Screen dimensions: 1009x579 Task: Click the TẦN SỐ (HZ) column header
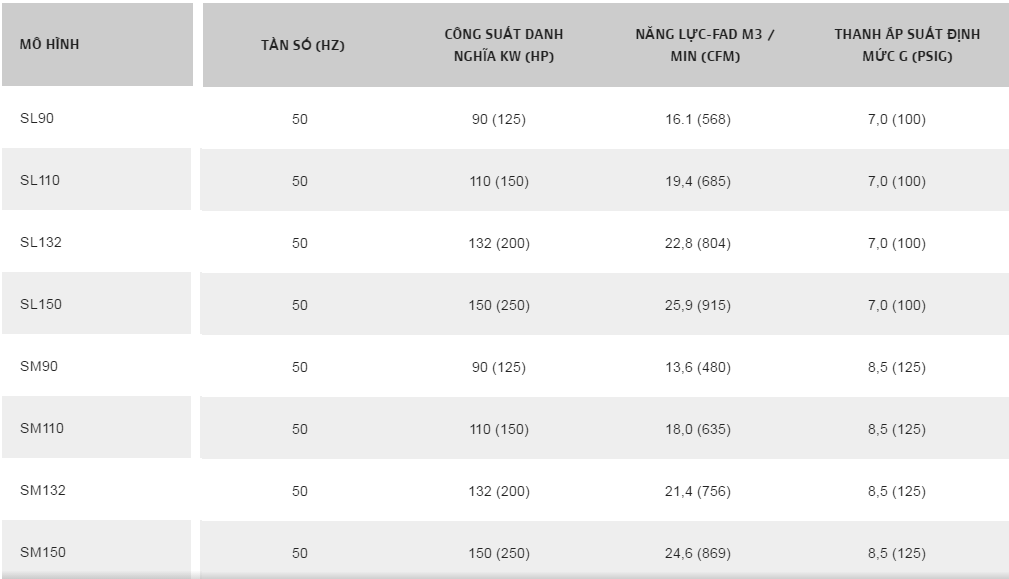pyautogui.click(x=300, y=45)
